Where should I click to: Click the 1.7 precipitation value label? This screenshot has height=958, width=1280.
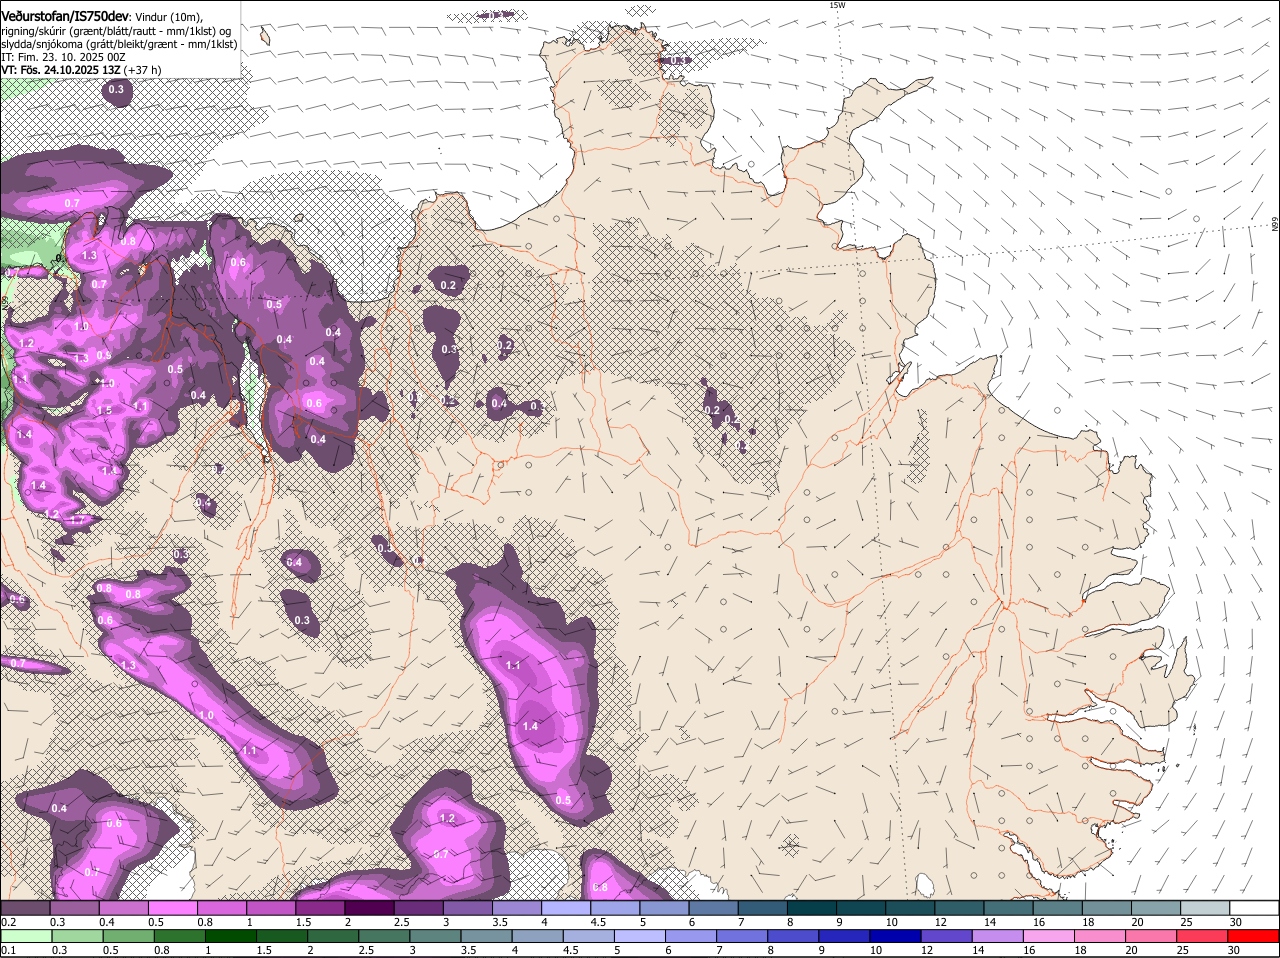(77, 520)
